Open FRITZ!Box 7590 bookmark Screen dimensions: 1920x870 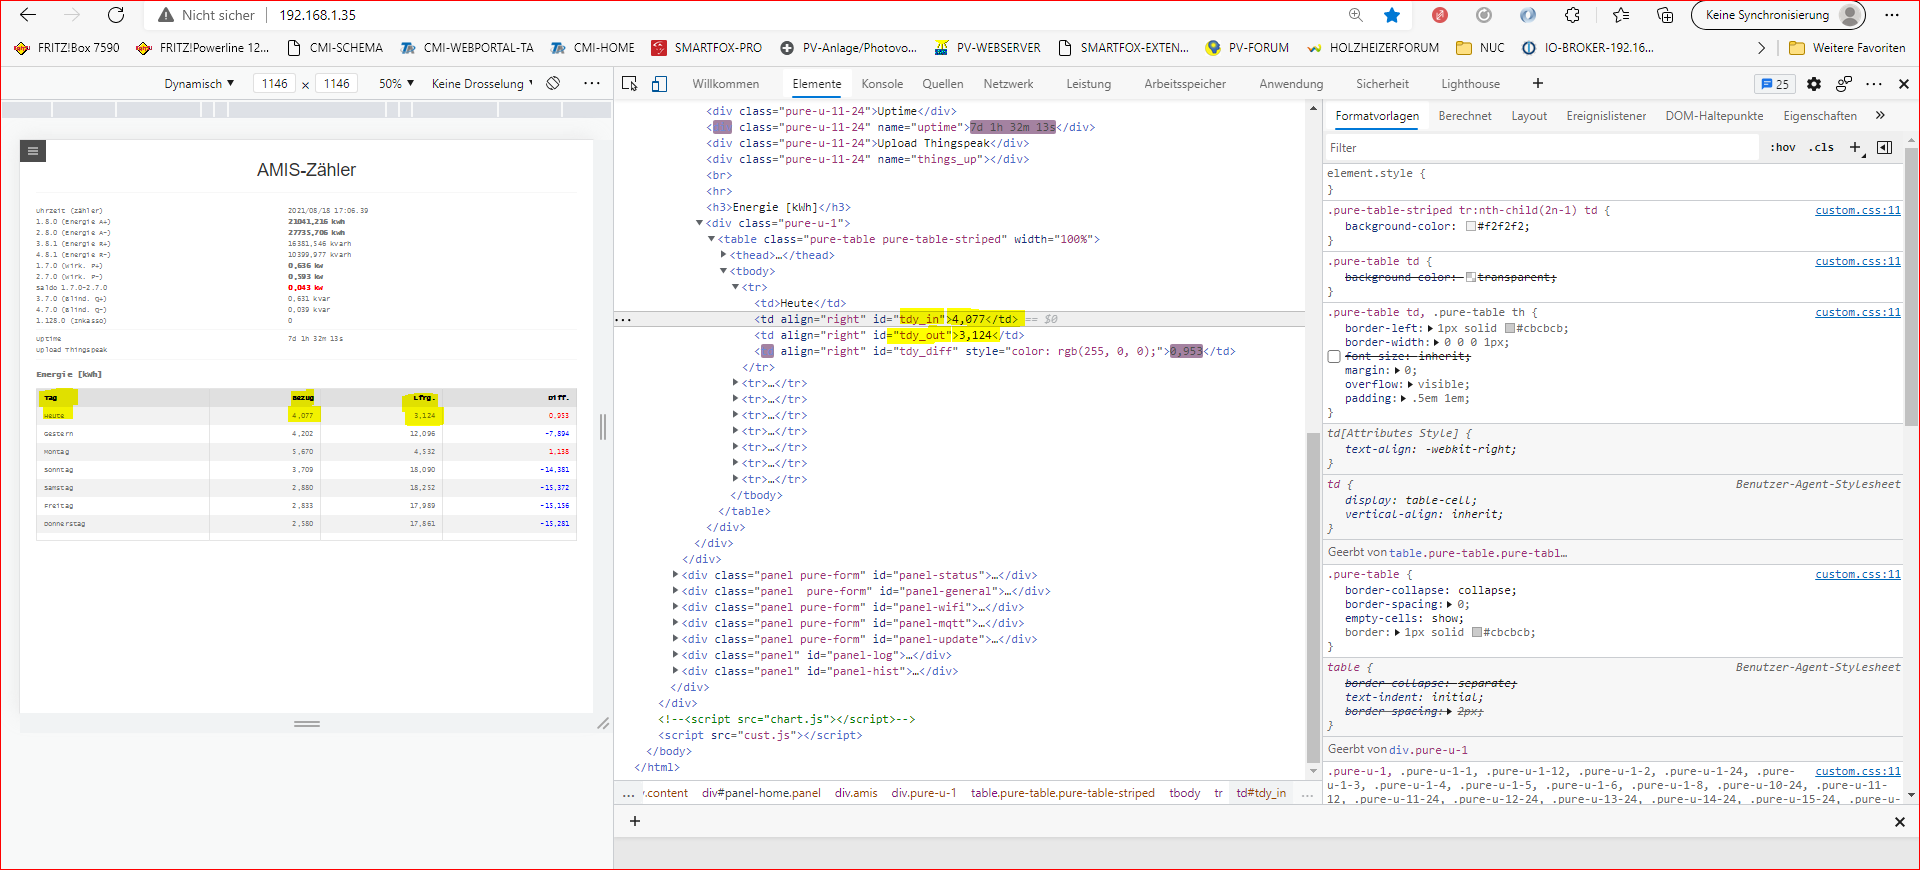tap(67, 48)
